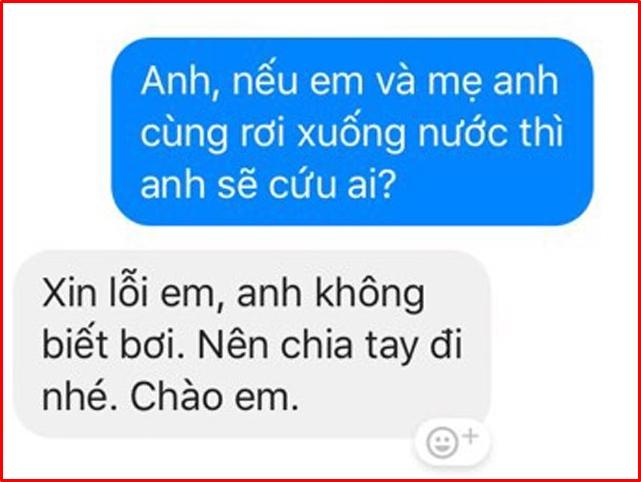Open the emoji reaction picker

(x=452, y=442)
